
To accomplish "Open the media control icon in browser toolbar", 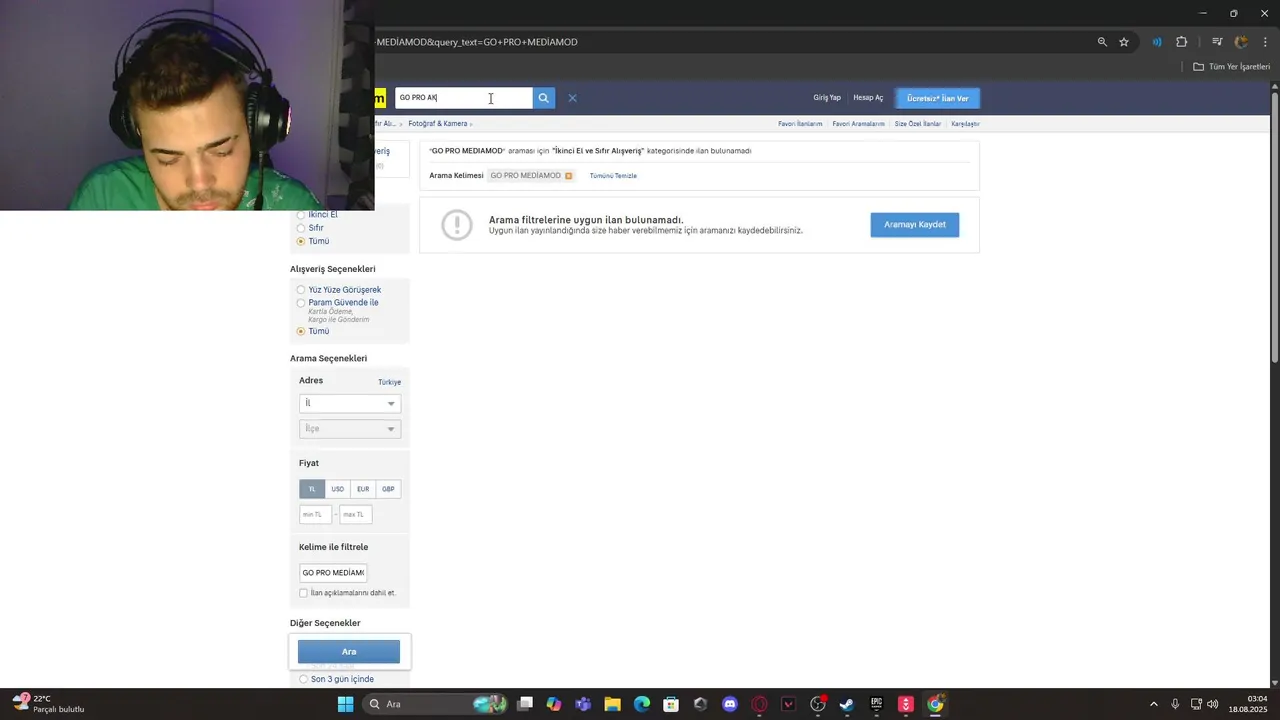I will pos(1217,42).
